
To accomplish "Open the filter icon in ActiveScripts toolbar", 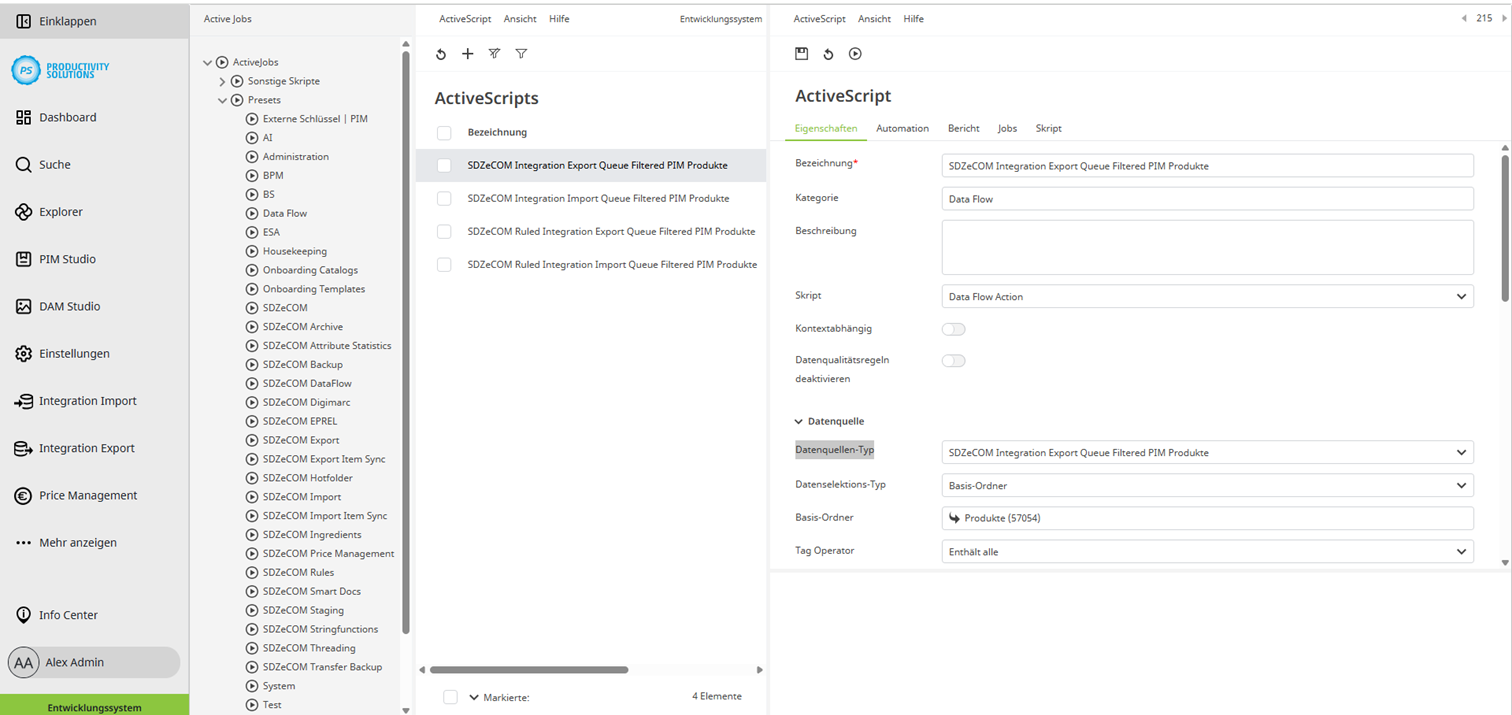I will (521, 54).
